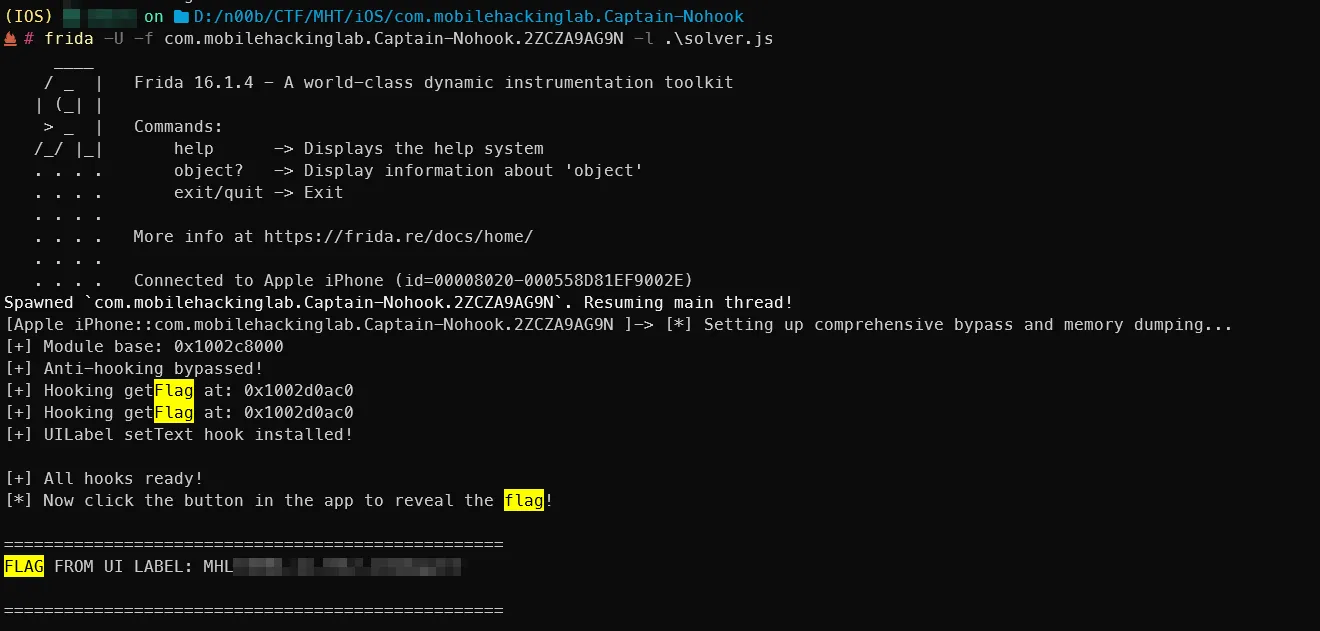Click the "object?" command entry

point(208,171)
